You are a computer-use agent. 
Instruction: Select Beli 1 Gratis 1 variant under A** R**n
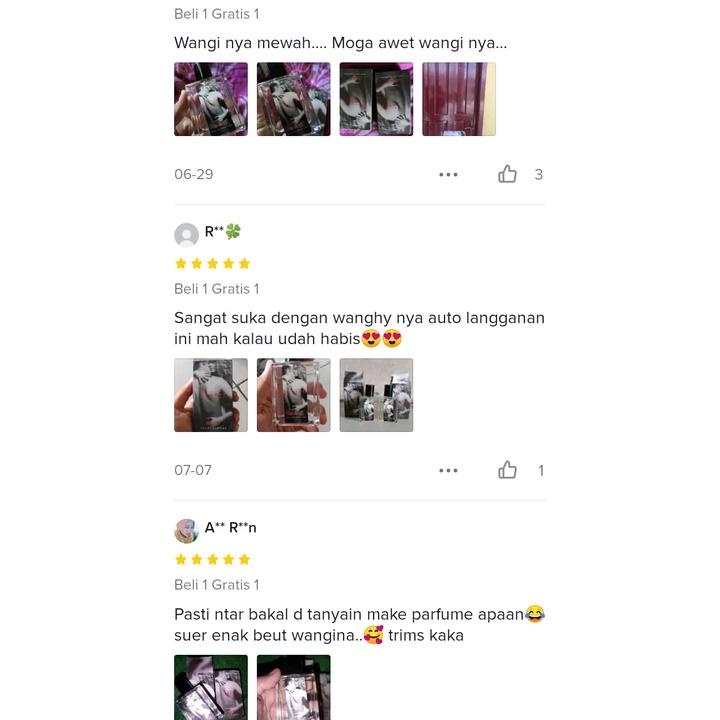click(x=217, y=585)
